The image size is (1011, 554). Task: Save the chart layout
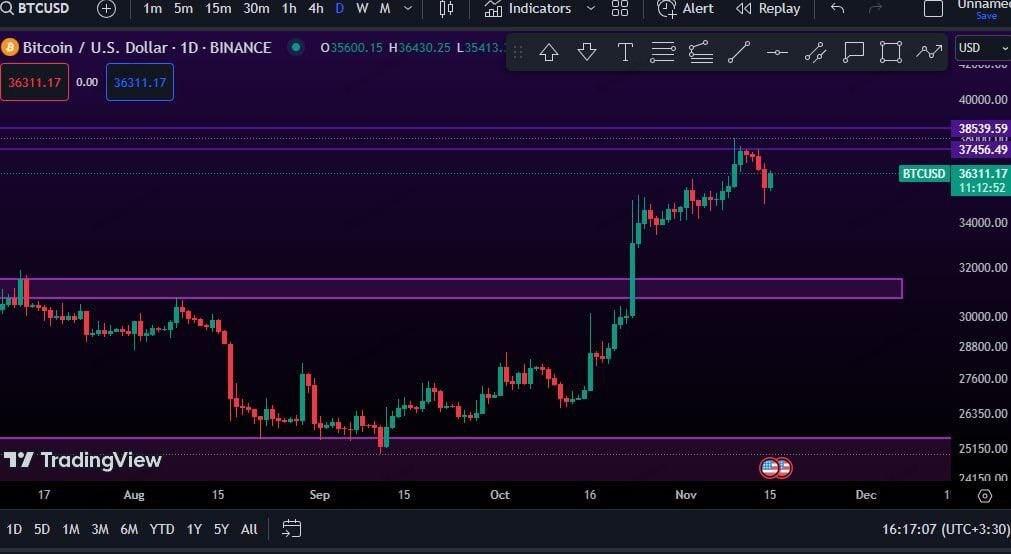coord(986,16)
